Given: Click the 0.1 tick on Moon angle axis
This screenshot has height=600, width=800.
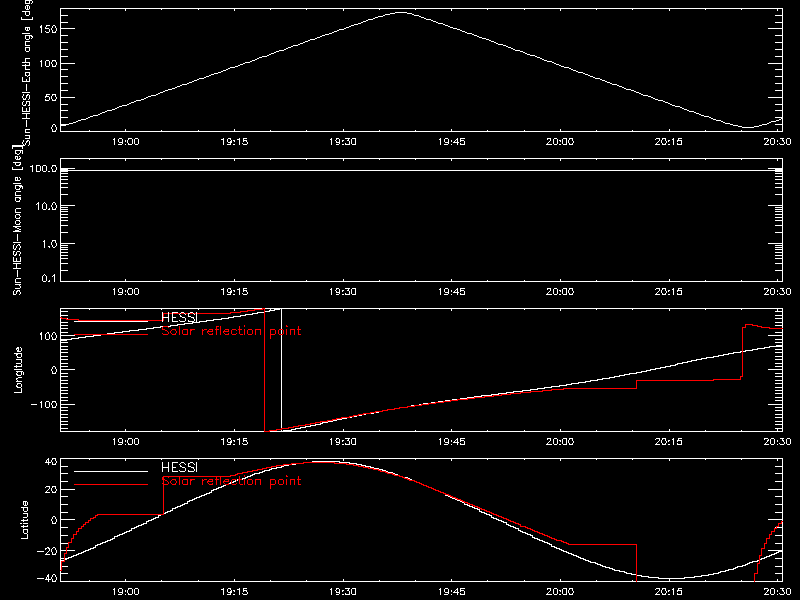Looking at the screenshot, I should (49, 278).
